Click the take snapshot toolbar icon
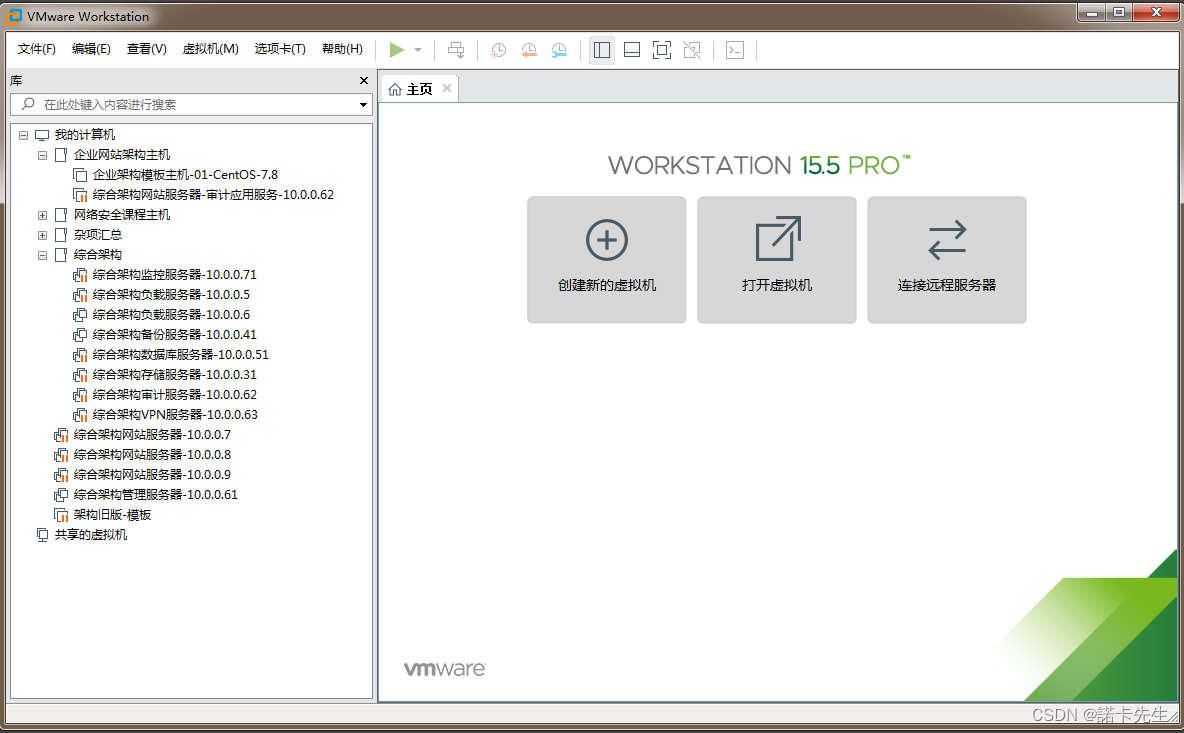Image resolution: width=1184 pixels, height=733 pixels. (x=498, y=50)
